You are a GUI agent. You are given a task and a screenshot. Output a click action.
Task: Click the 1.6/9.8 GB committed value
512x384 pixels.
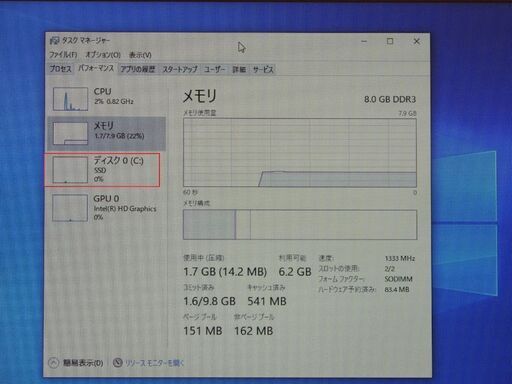click(210, 301)
